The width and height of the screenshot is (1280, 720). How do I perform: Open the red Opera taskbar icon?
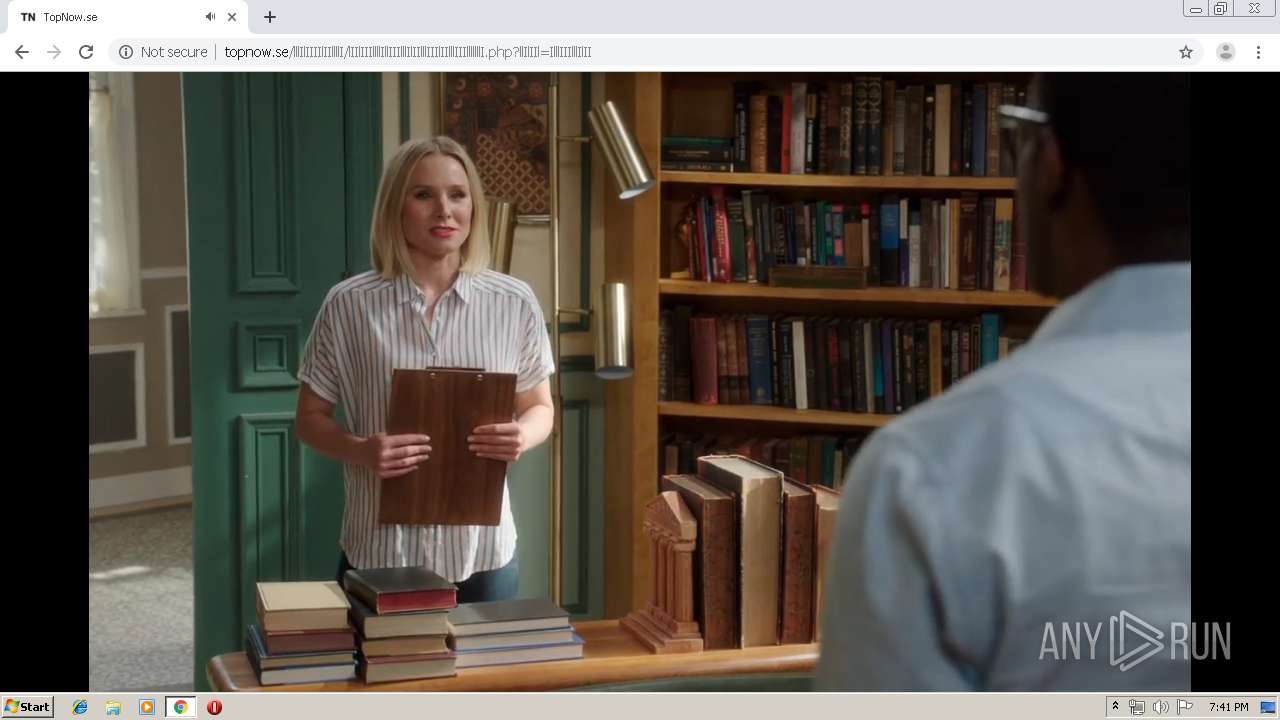214,707
